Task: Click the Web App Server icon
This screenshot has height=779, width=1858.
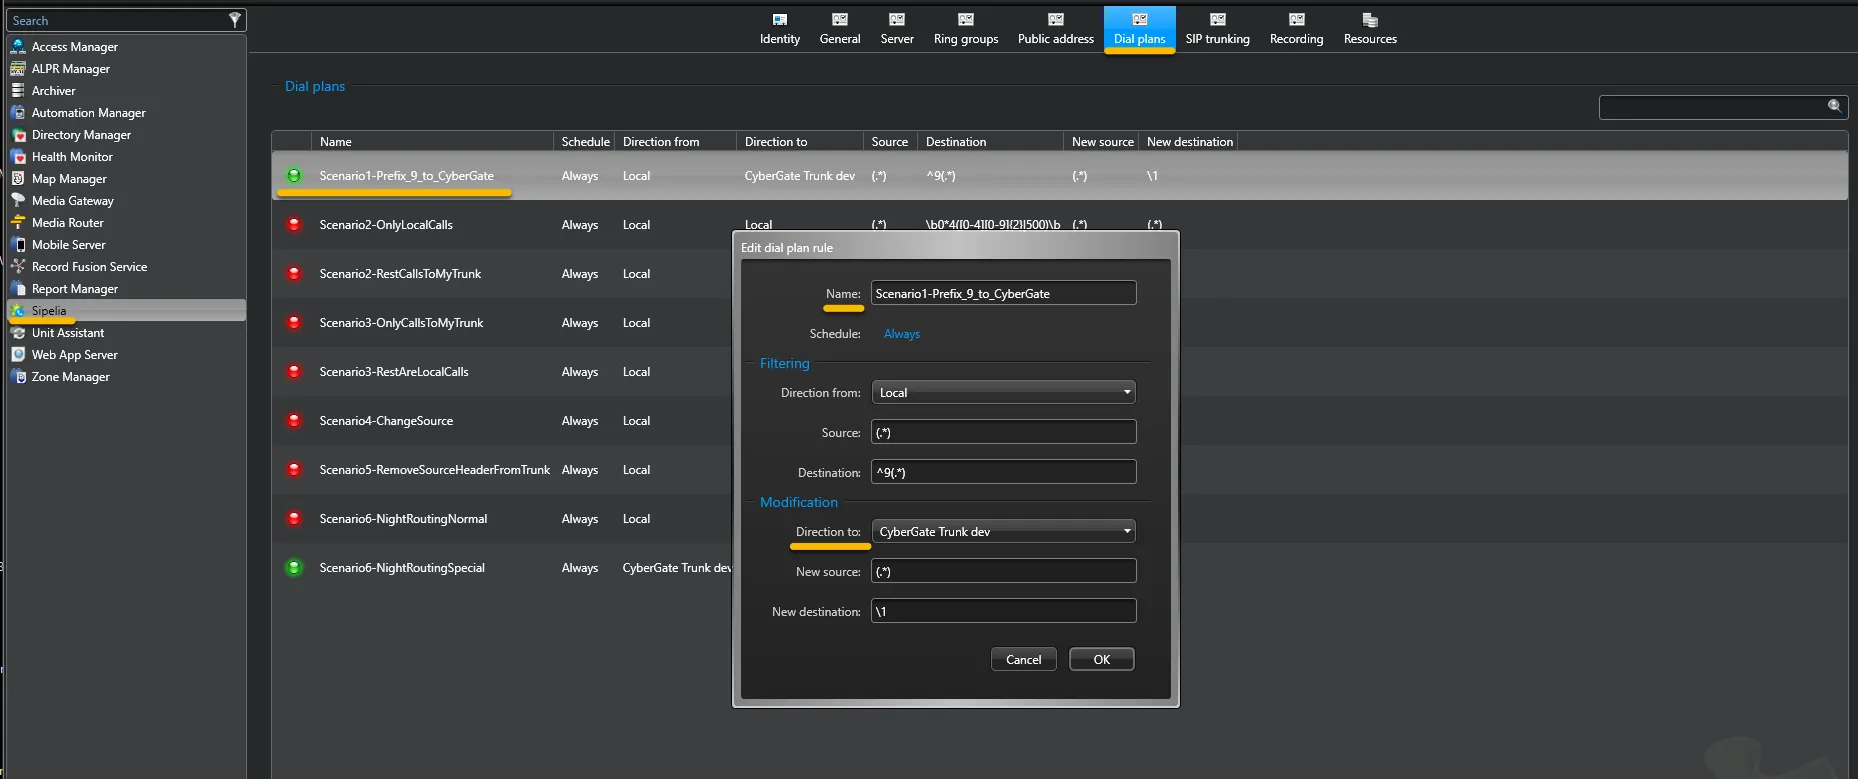Action: click(x=18, y=354)
